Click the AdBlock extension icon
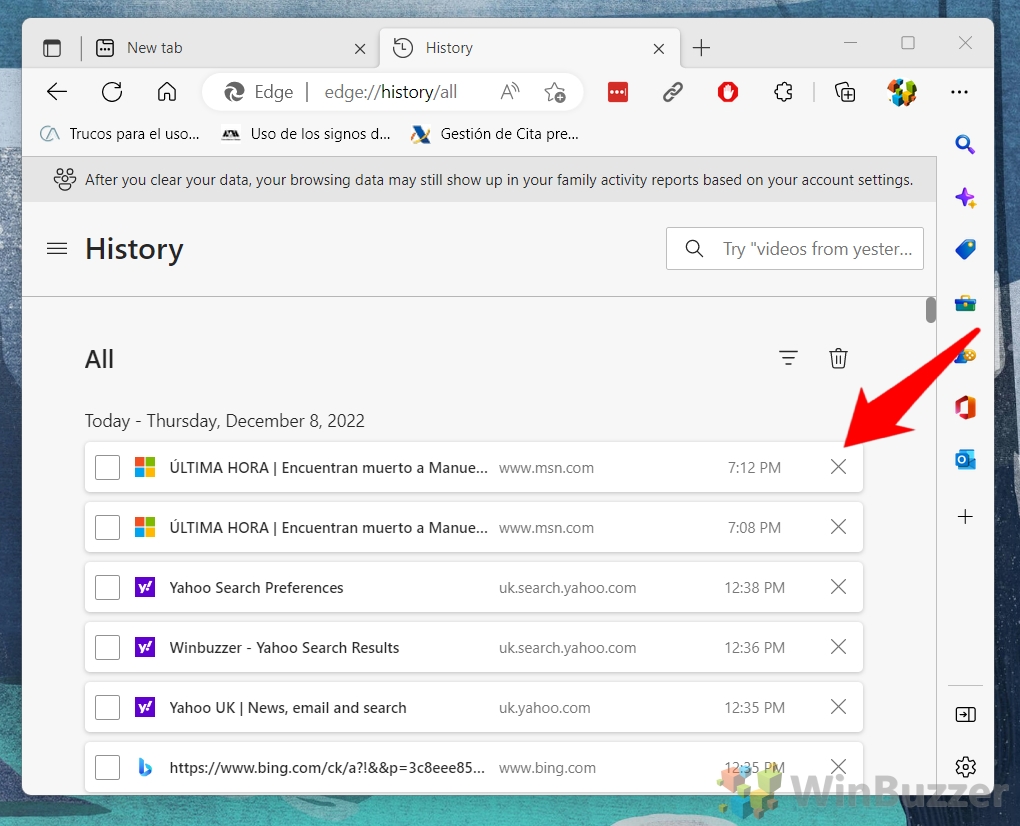Viewport: 1020px width, 826px height. click(x=727, y=91)
